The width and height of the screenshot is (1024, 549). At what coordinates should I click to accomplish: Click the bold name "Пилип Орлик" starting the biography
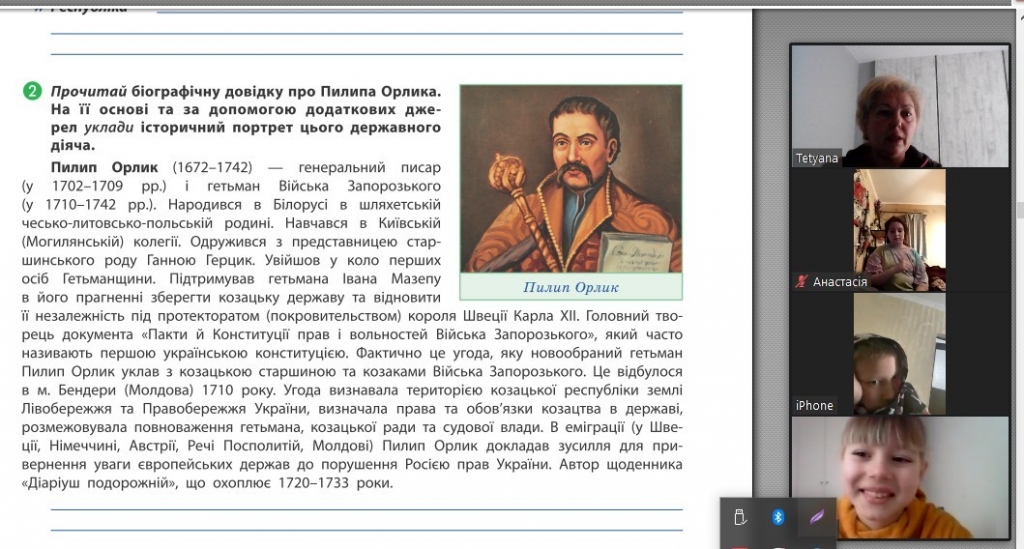[104, 168]
